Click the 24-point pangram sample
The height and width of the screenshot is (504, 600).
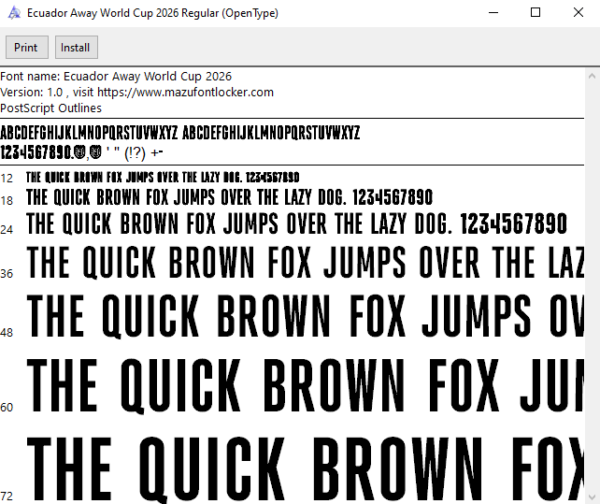pyautogui.click(x=297, y=223)
